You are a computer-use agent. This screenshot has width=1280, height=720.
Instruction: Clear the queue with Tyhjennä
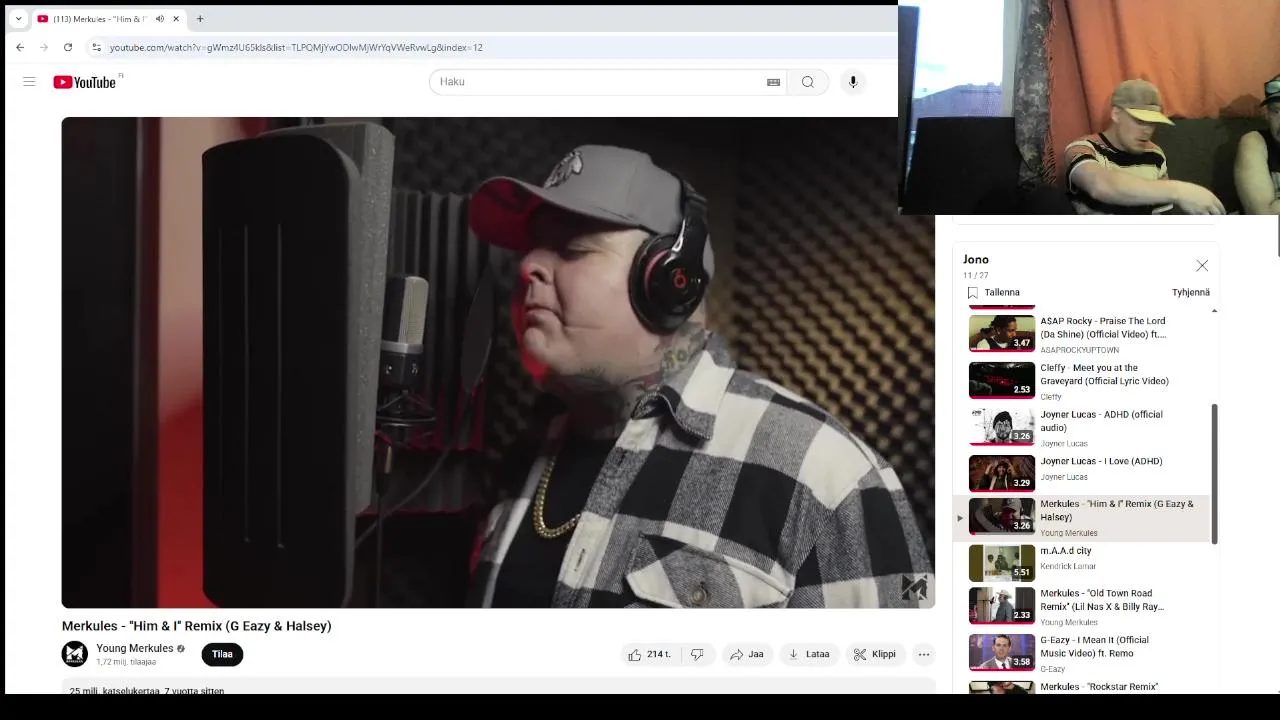tap(1191, 292)
